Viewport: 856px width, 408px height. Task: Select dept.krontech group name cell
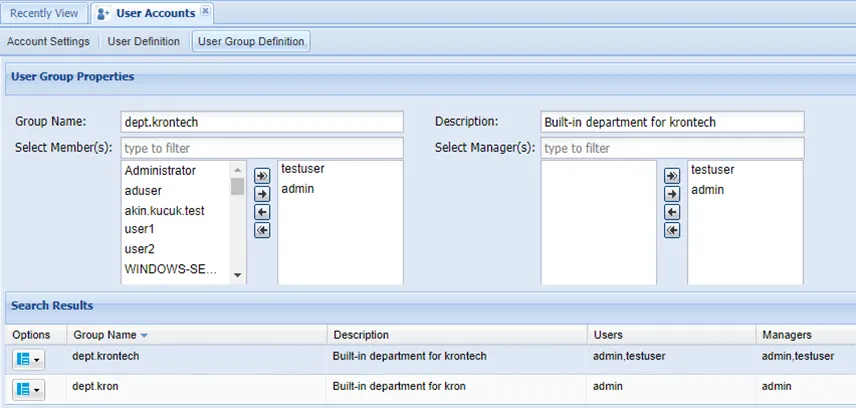coord(106,356)
